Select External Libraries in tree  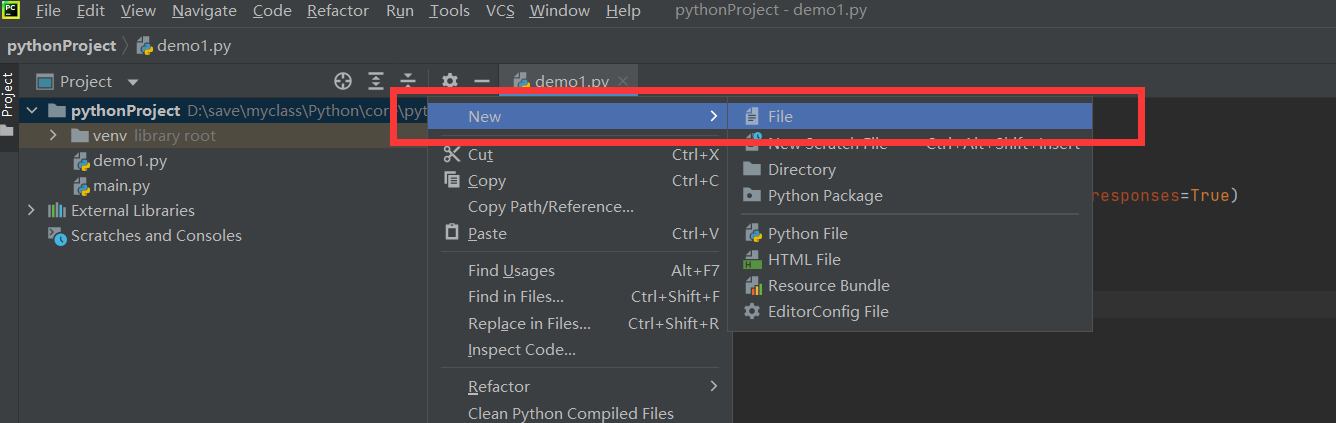[x=133, y=211]
